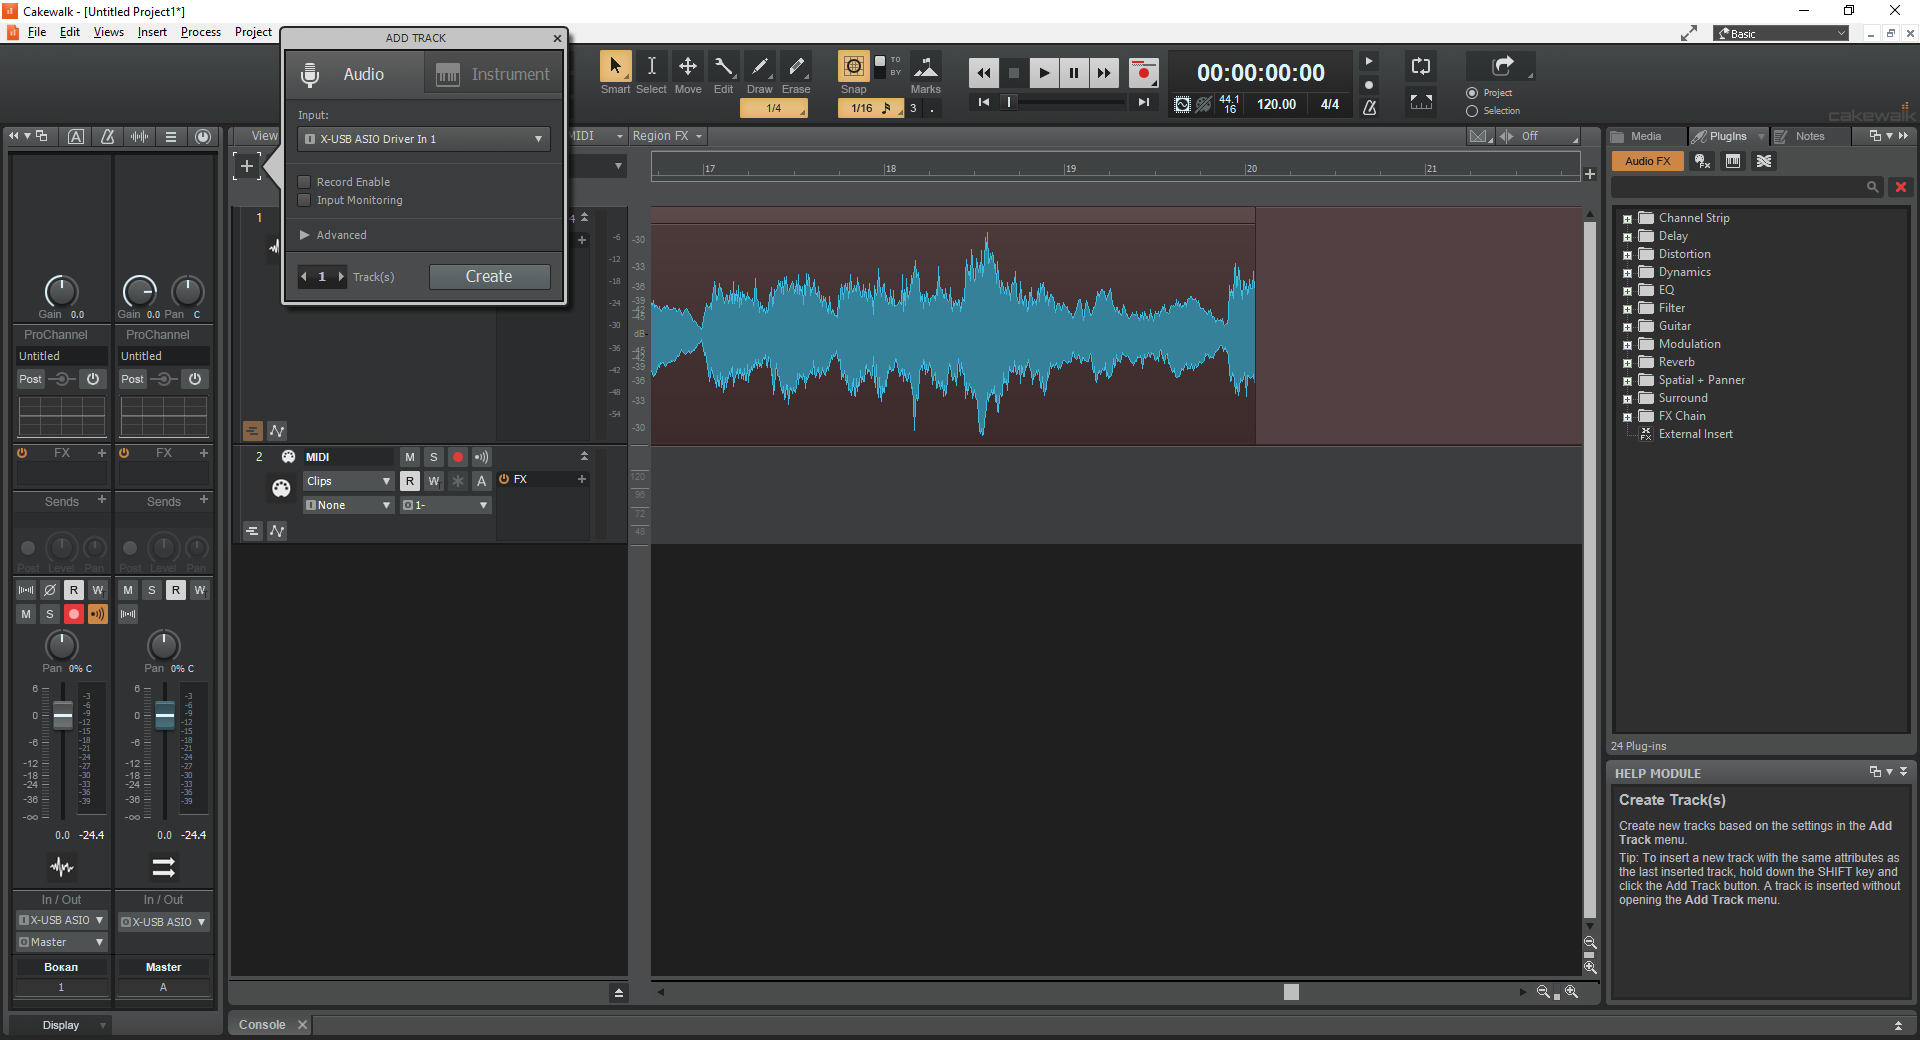Screen dimensions: 1920x1040
Task: Increase the number of tracks arrow
Action: (341, 277)
